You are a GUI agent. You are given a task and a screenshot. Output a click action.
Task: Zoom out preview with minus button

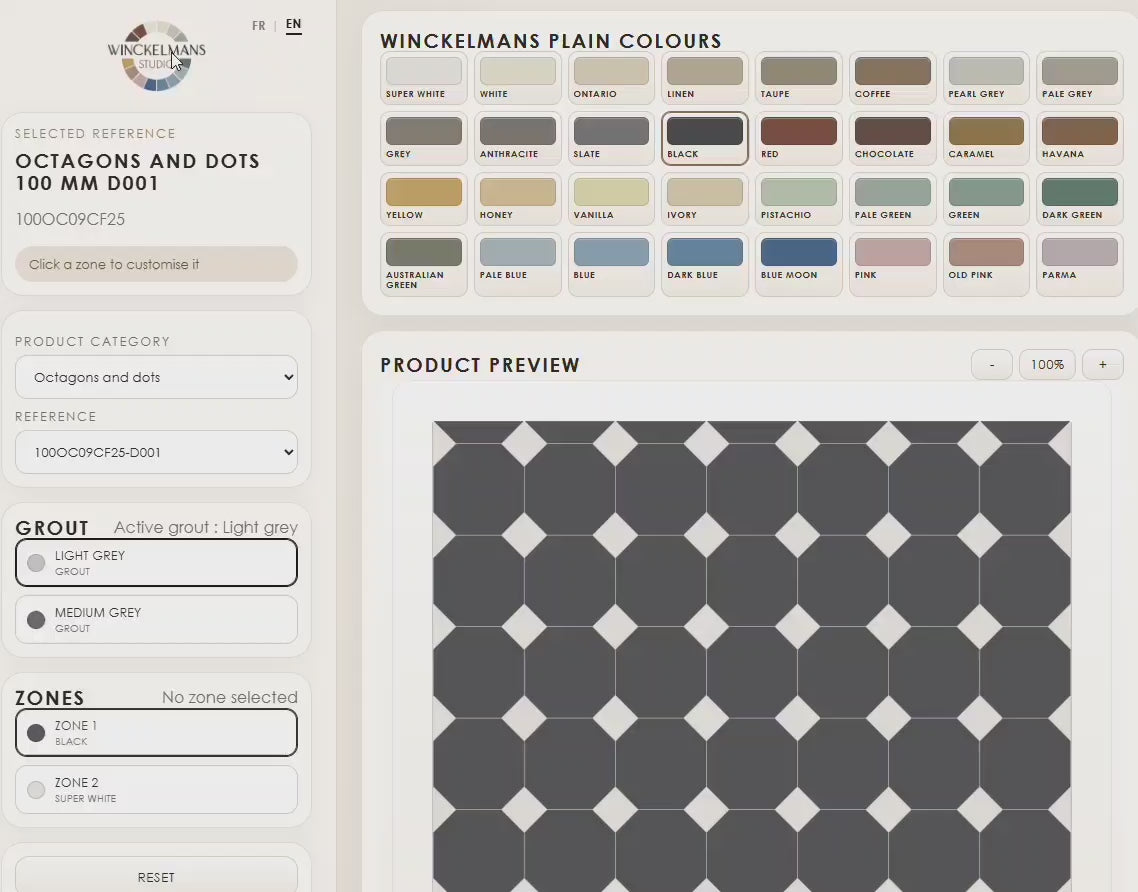point(991,364)
